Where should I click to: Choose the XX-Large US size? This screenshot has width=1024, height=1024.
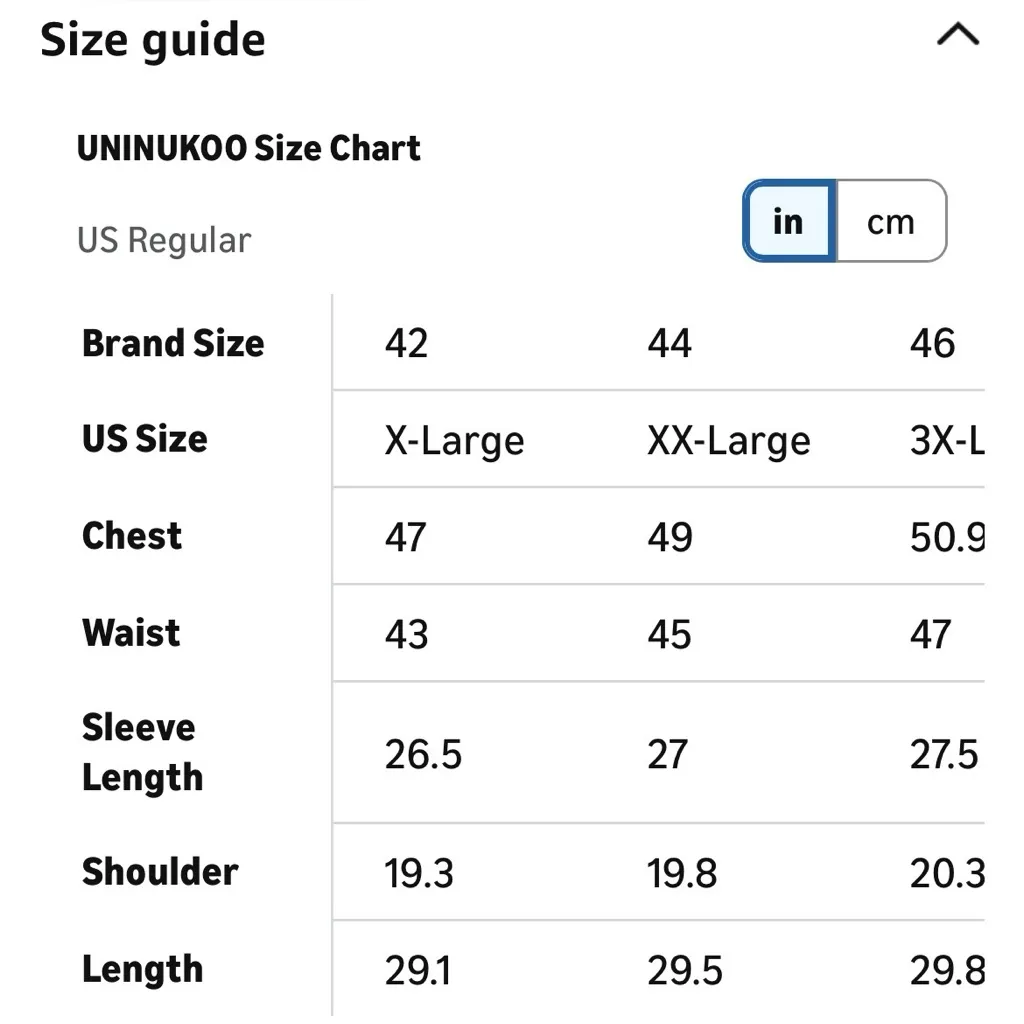tap(727, 440)
